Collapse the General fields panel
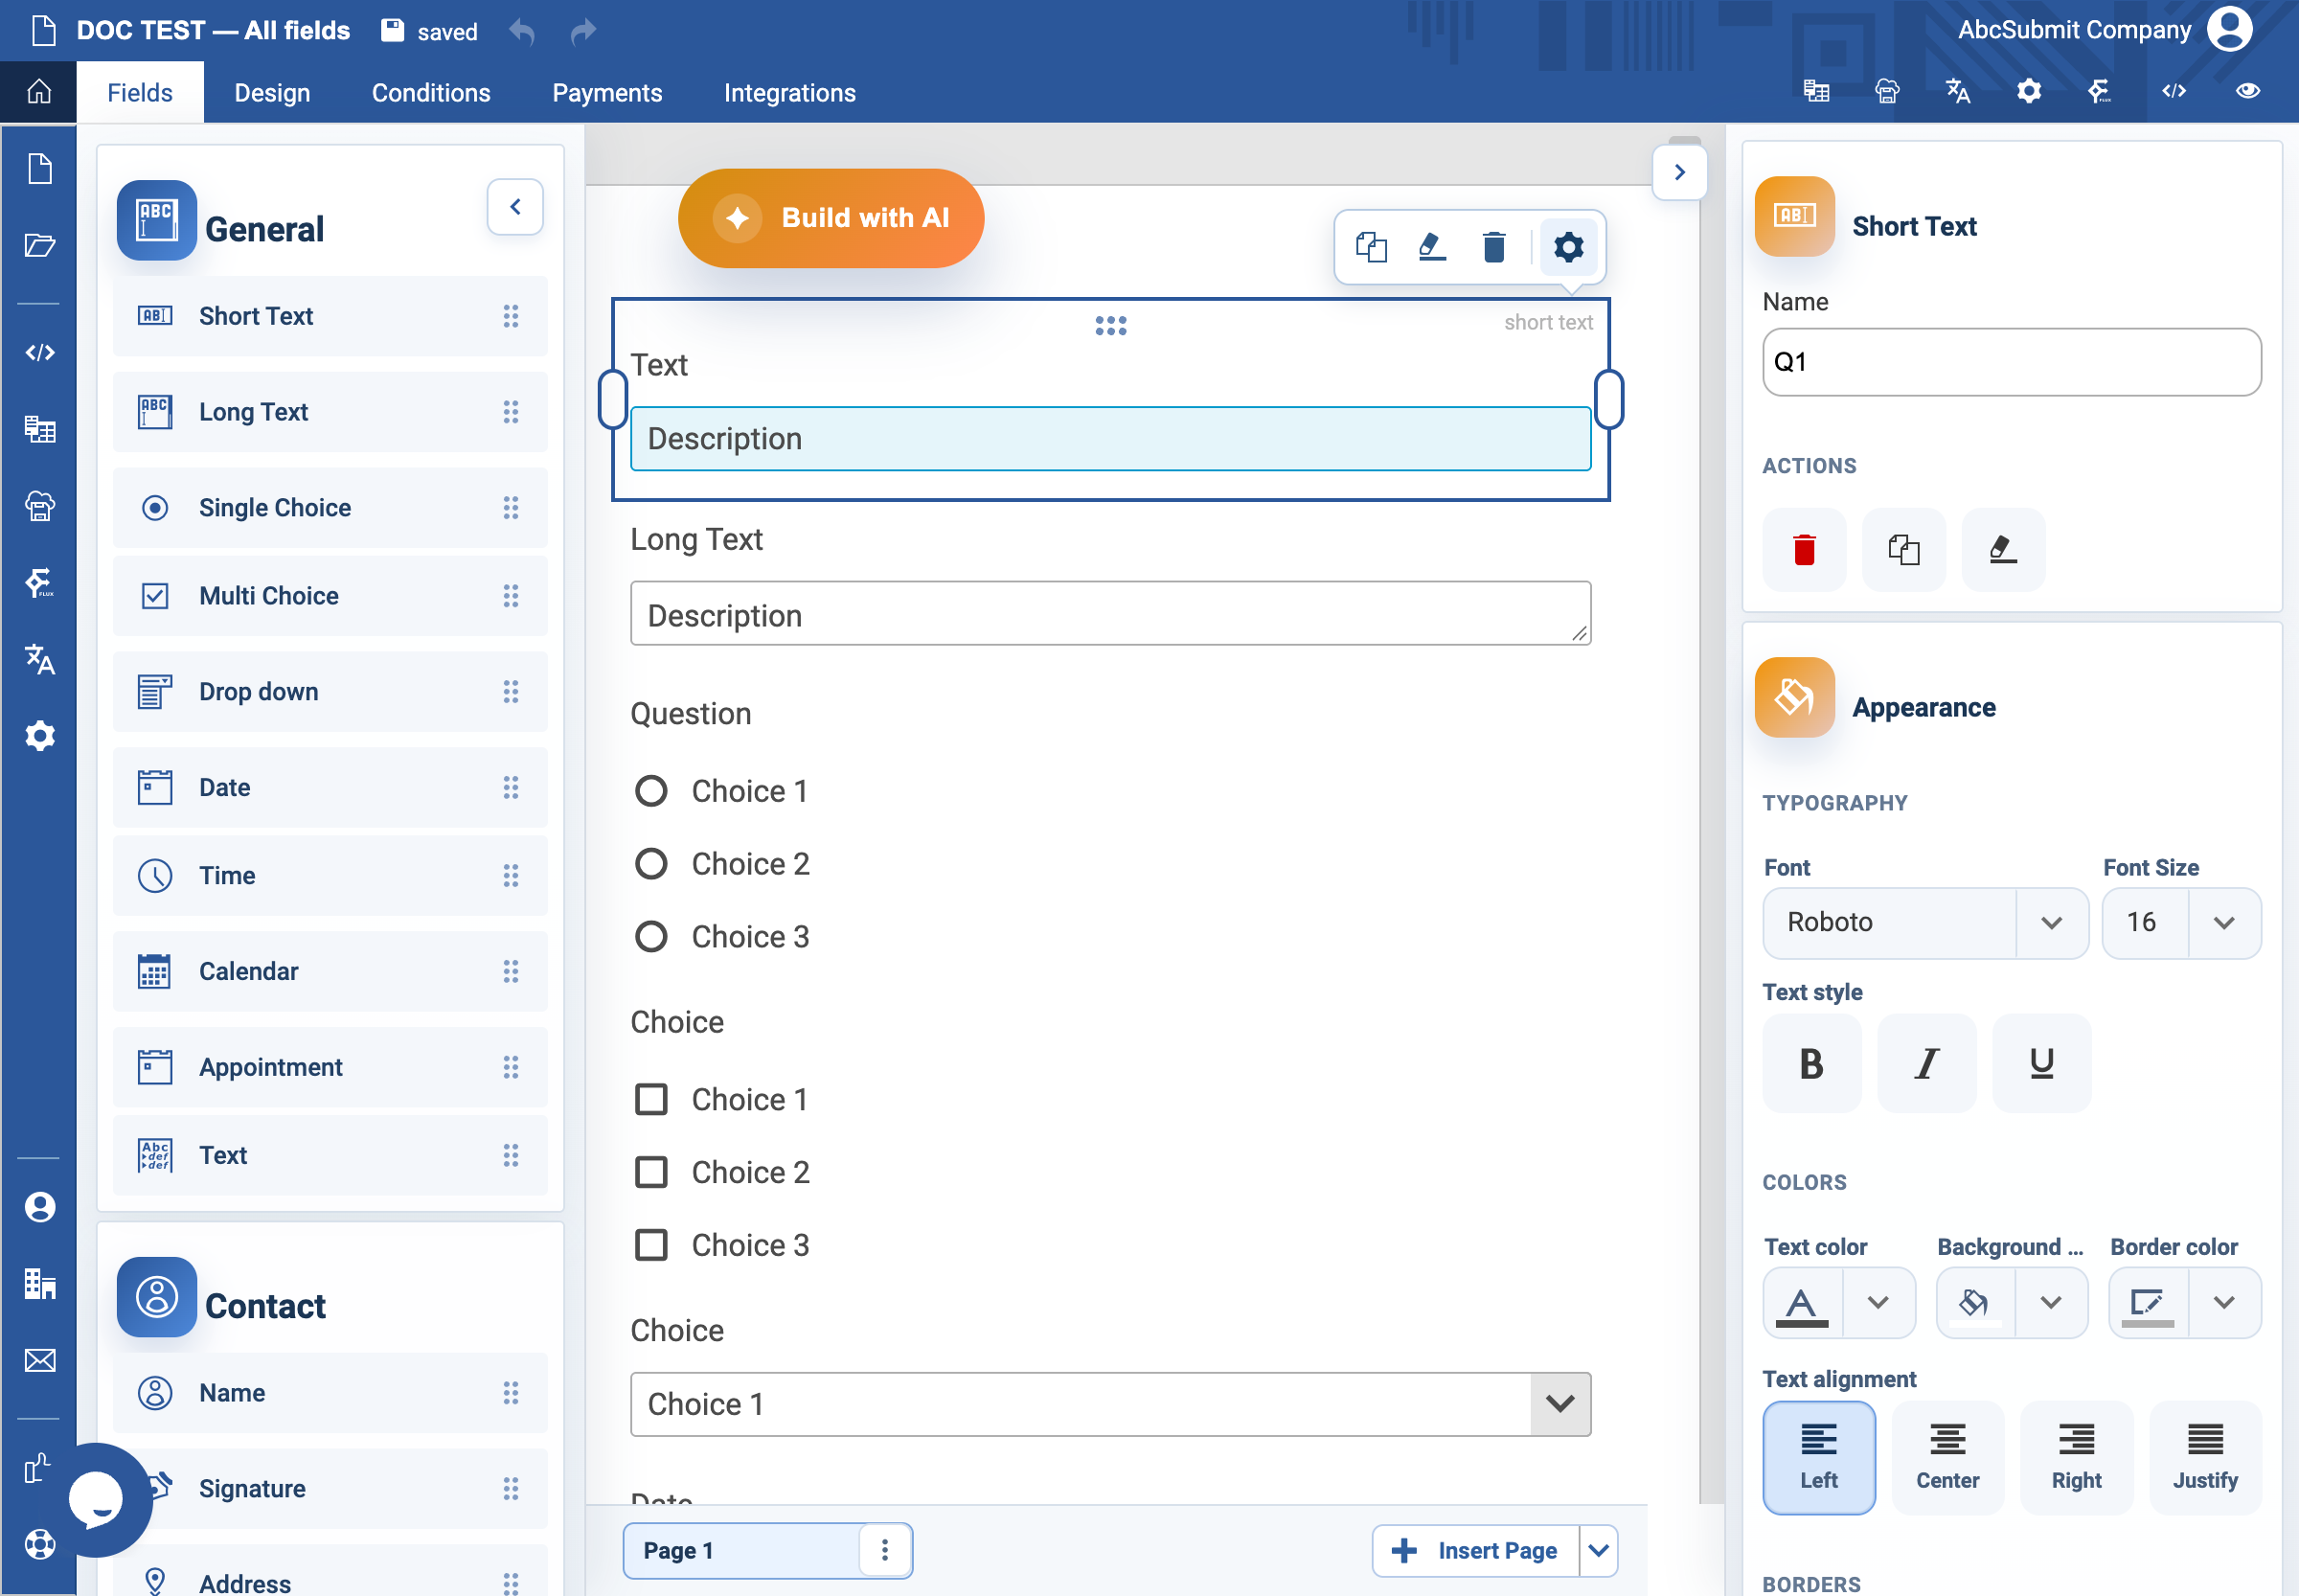The width and height of the screenshot is (2299, 1596). (x=515, y=207)
